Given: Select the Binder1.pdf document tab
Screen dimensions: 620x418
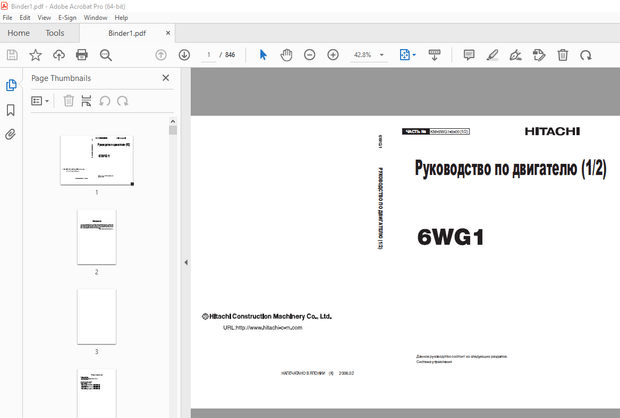Looking at the screenshot, I should pyautogui.click(x=127, y=33).
